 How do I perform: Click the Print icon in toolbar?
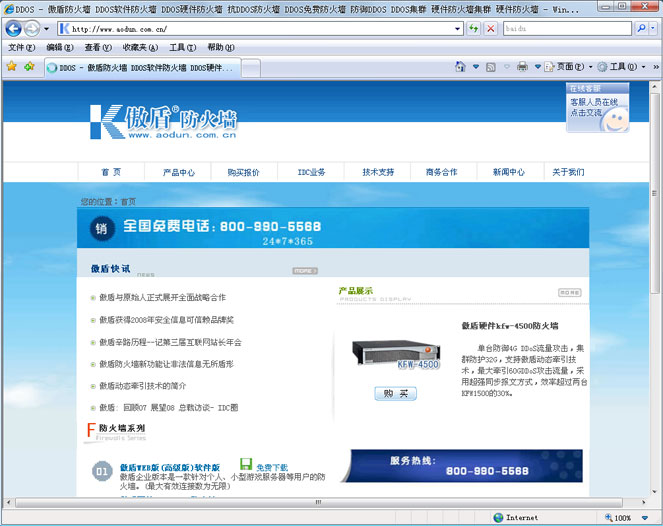(522, 67)
